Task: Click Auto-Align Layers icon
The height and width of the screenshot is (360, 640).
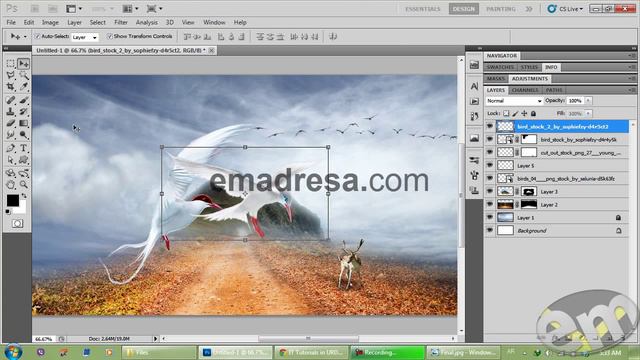Action: 333,37
